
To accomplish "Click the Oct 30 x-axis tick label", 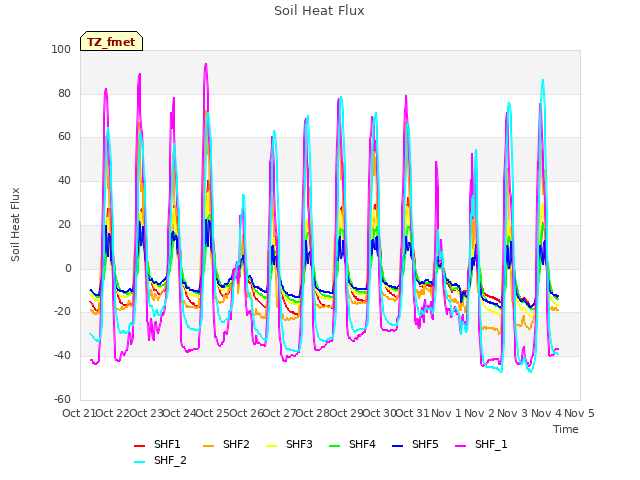I will (379, 413).
